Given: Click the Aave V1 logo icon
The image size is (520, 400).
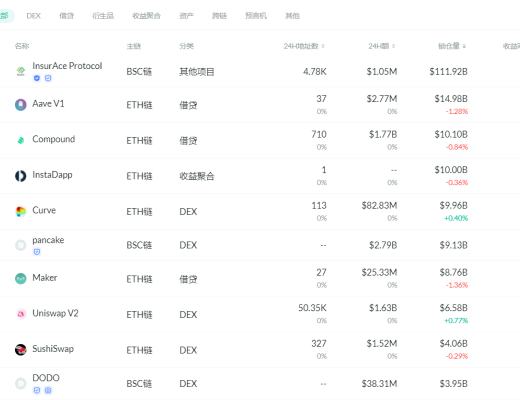Looking at the screenshot, I should [21, 105].
